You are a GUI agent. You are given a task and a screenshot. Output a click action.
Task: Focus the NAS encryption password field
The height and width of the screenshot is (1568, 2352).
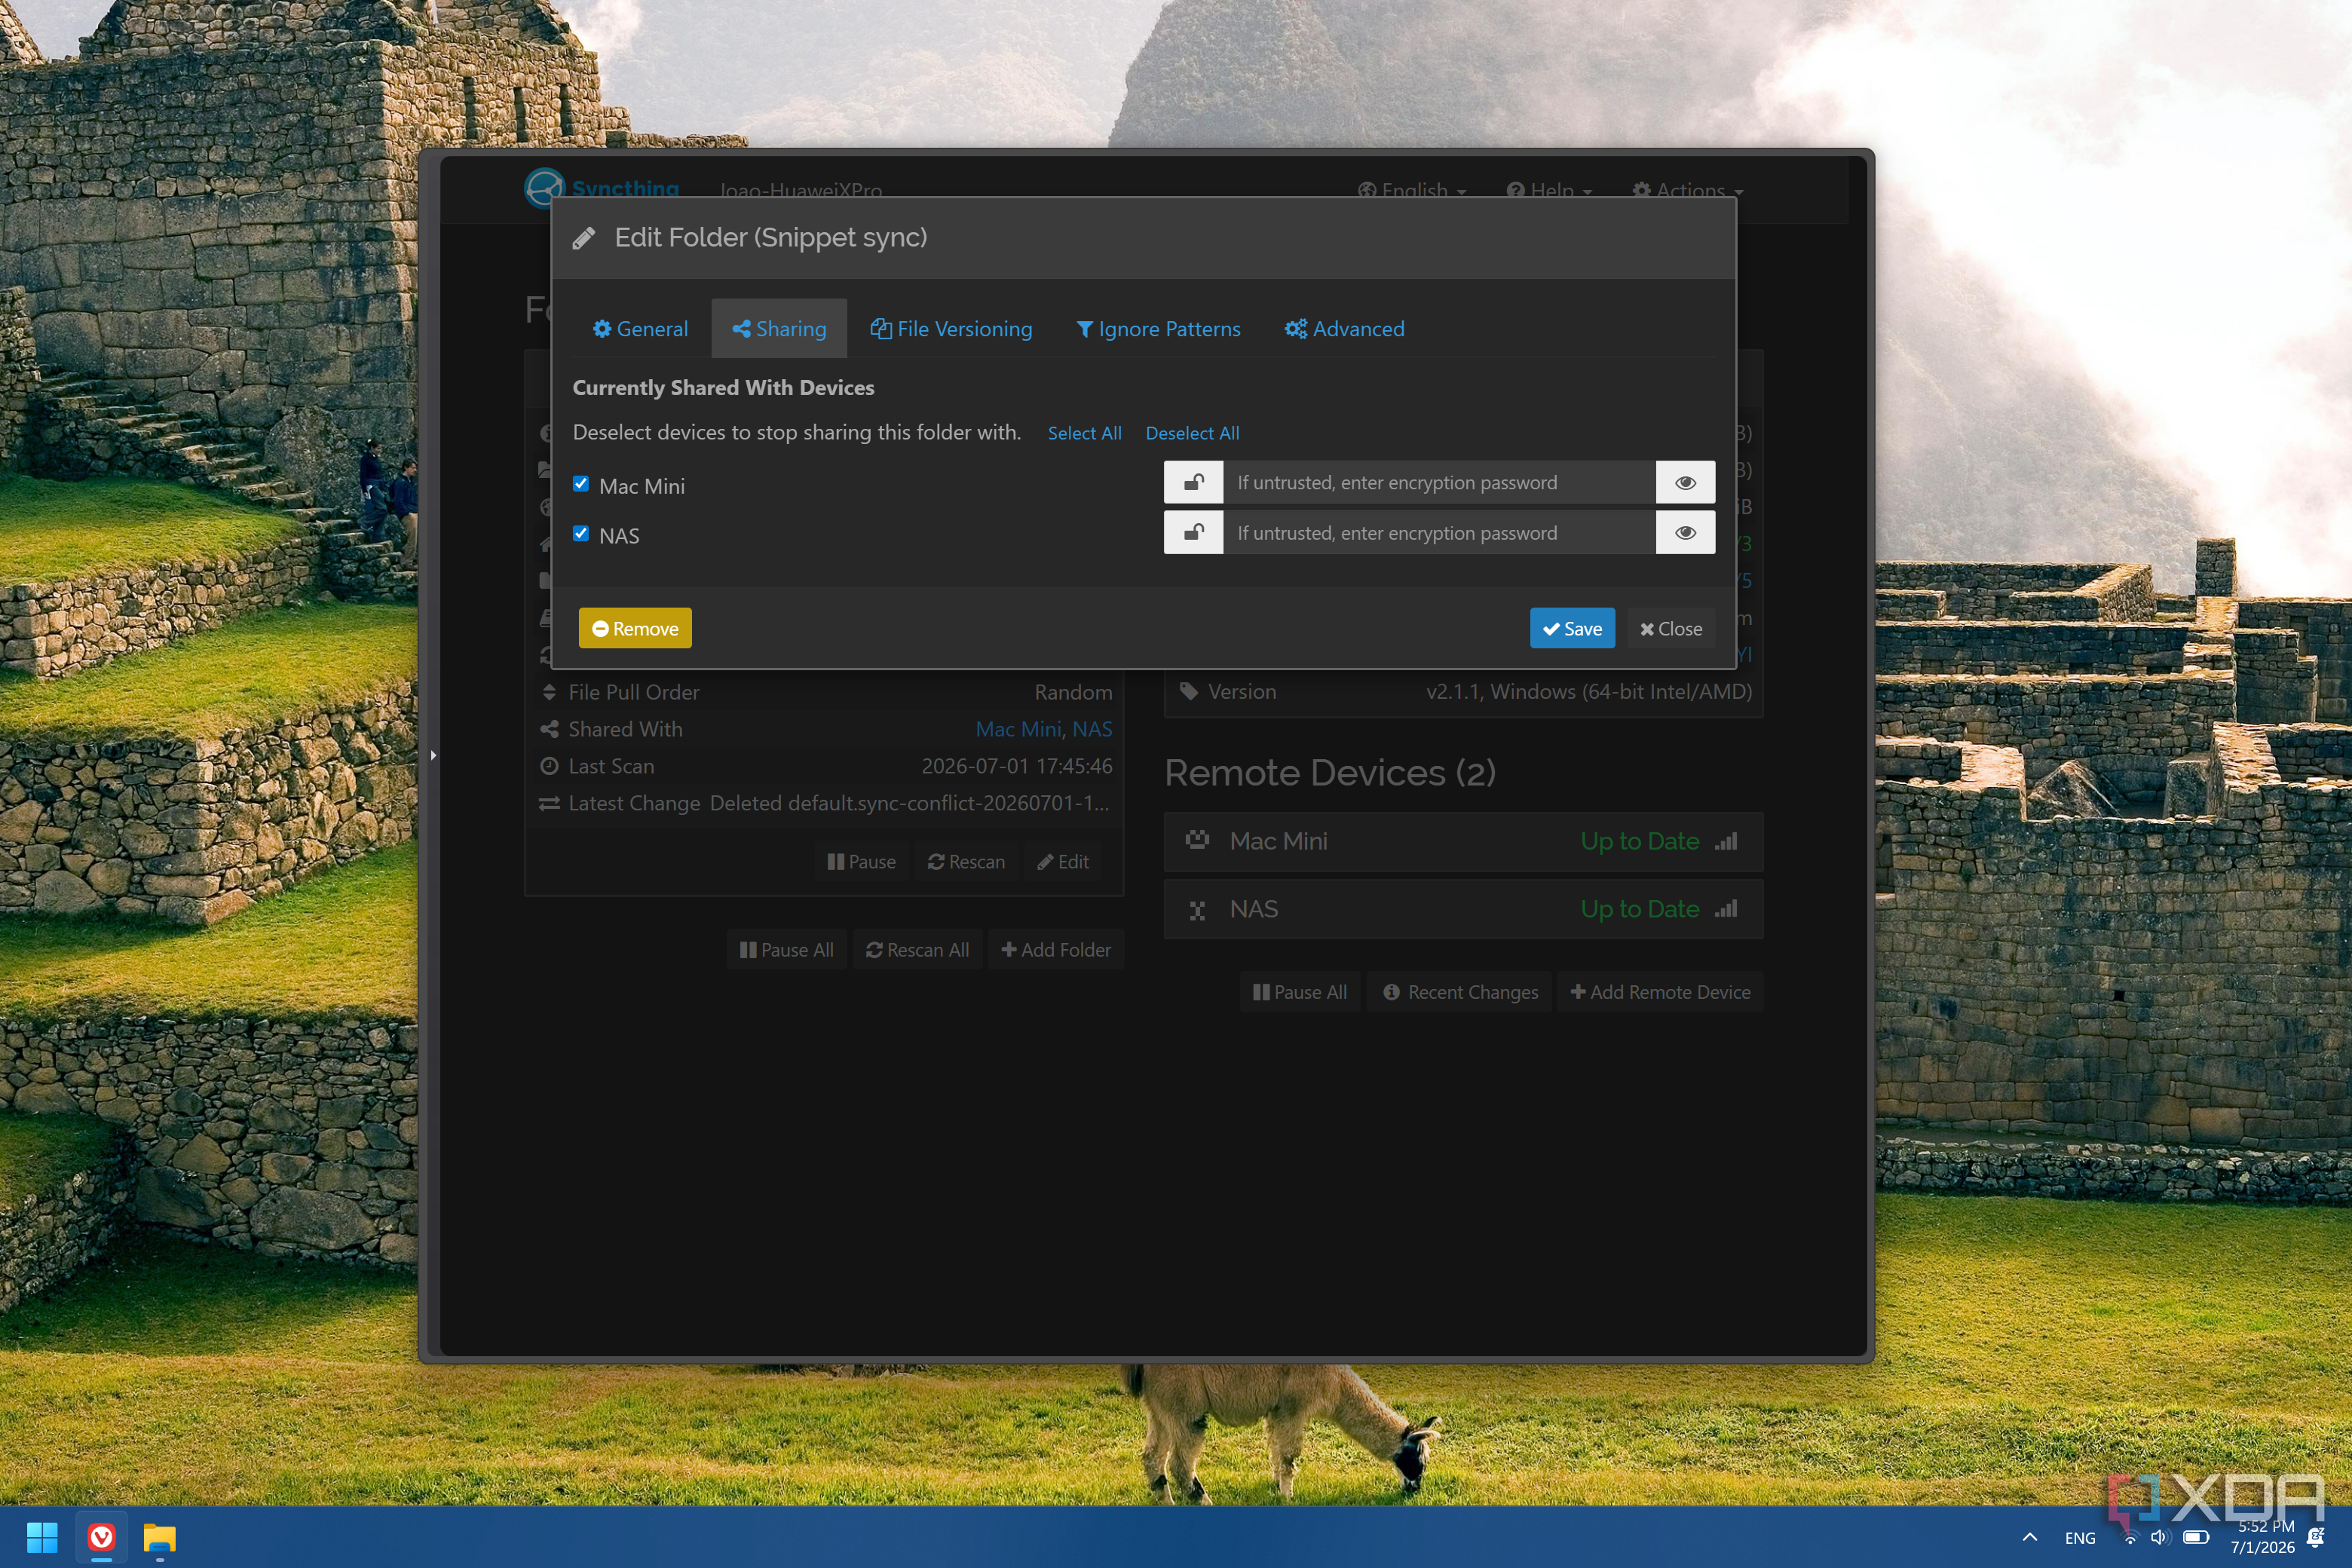[1439, 533]
